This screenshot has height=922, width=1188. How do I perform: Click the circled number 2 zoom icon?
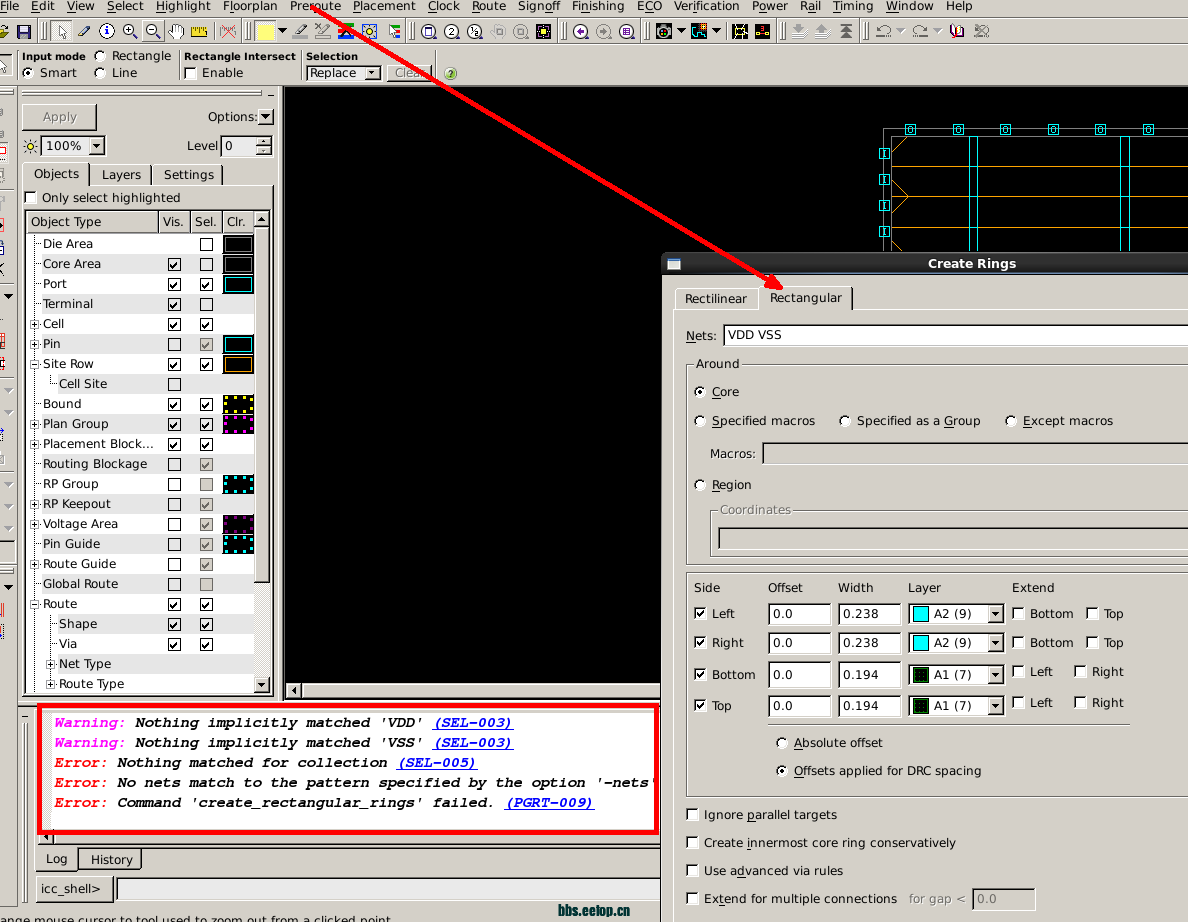(x=452, y=31)
